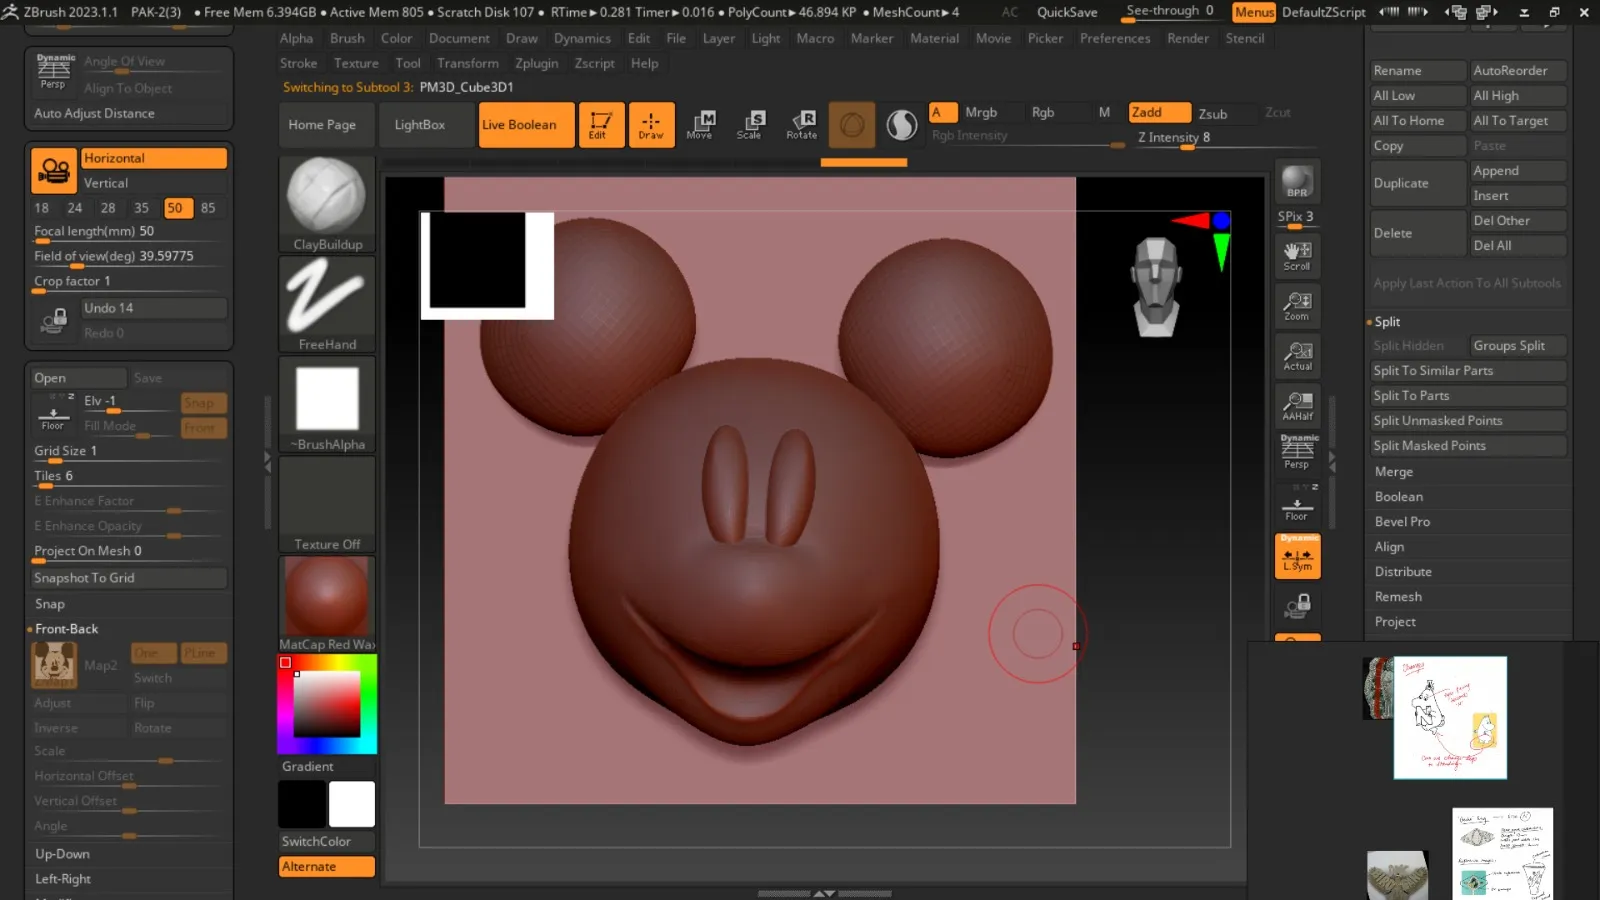This screenshot has width=1600, height=900.
Task: Click the Actual size icon on the right shelf
Action: point(1297,355)
